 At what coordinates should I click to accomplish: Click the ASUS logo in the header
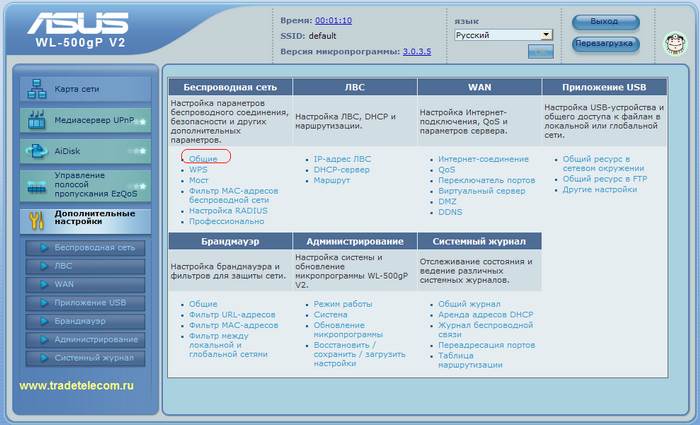click(x=82, y=23)
